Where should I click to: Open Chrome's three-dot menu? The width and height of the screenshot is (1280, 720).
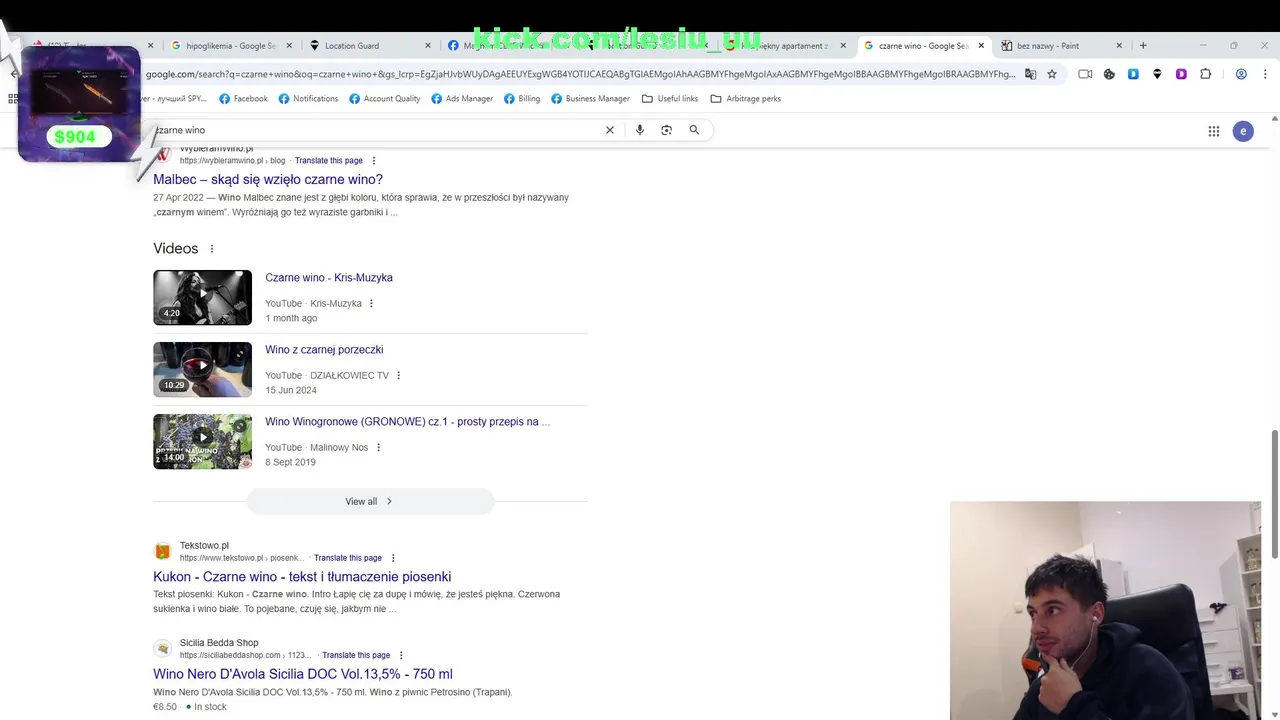coord(1265,74)
